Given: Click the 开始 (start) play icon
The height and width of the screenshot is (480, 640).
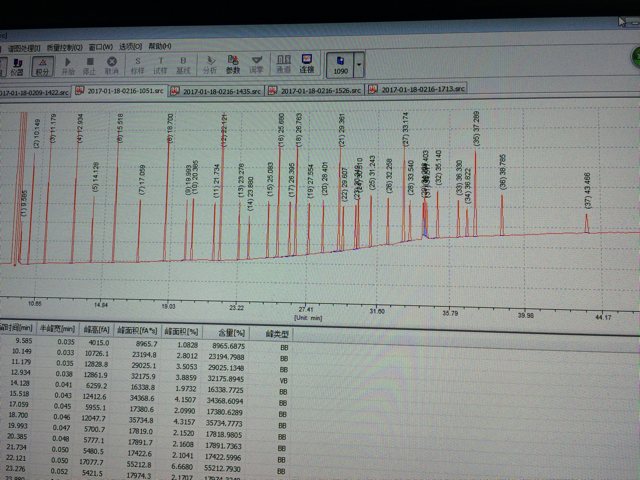Looking at the screenshot, I should click(x=68, y=66).
